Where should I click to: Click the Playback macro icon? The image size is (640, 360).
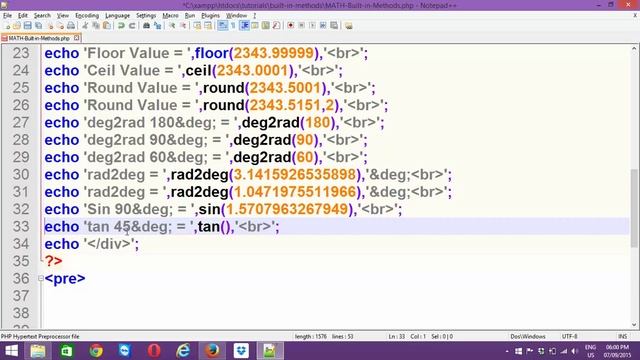click(x=312, y=26)
